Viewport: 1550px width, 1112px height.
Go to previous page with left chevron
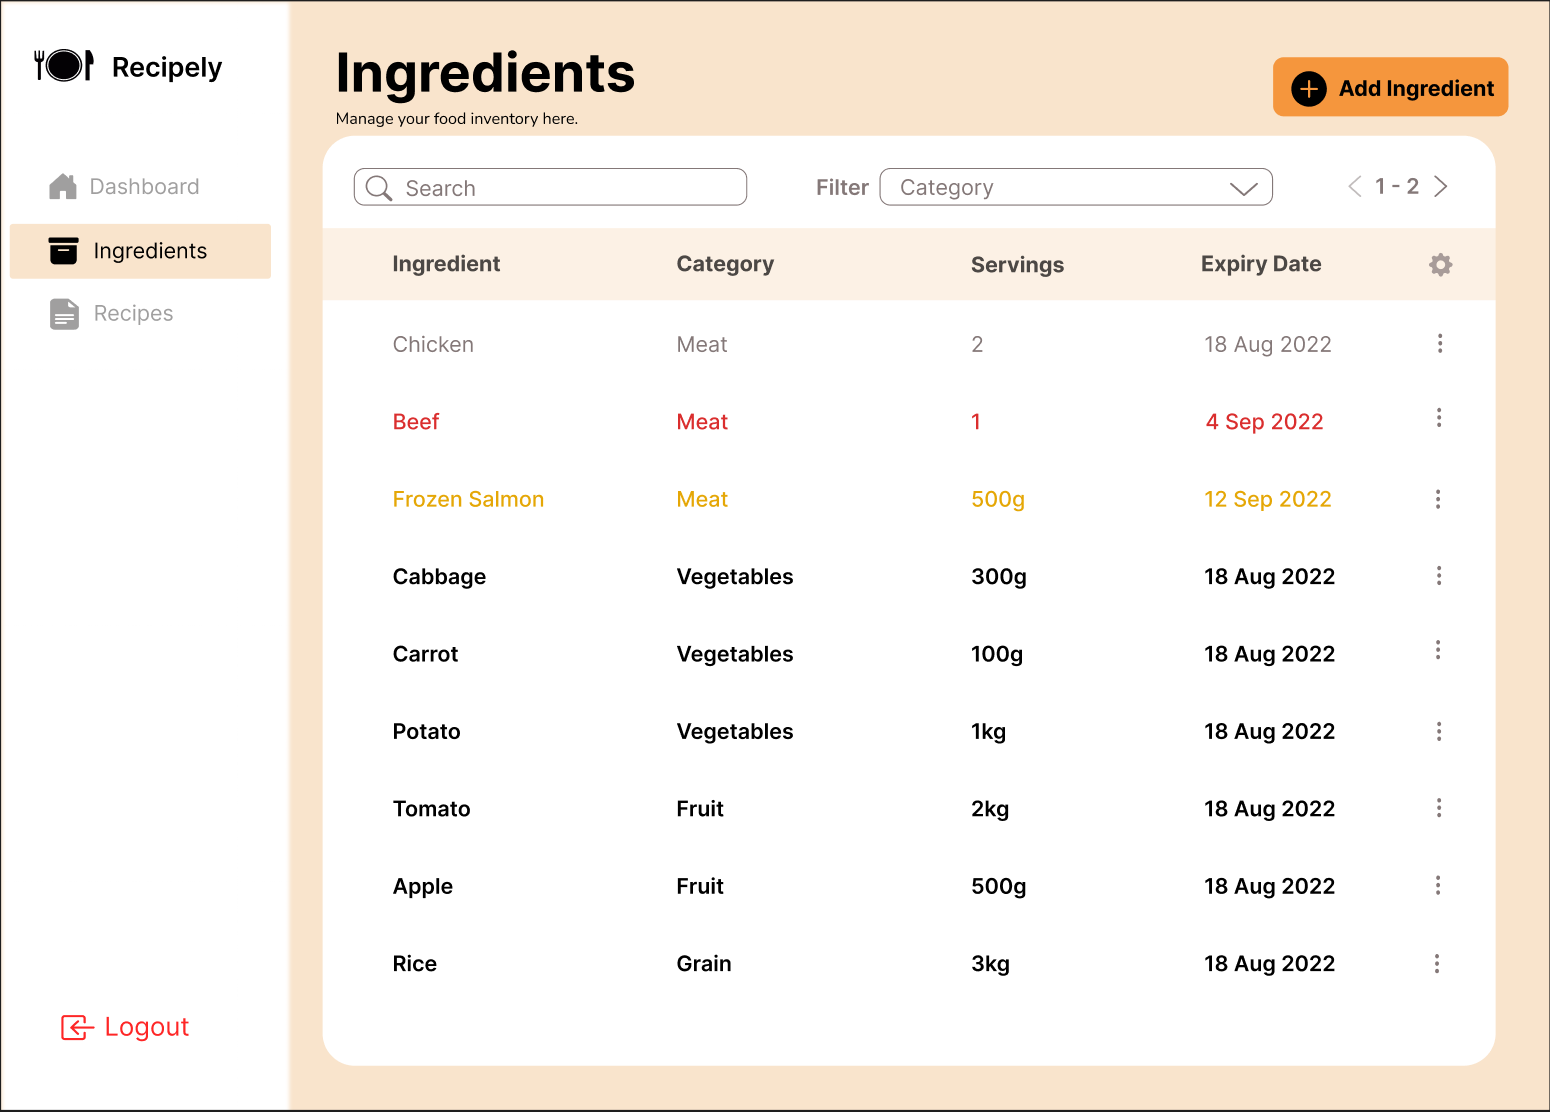point(1355,186)
